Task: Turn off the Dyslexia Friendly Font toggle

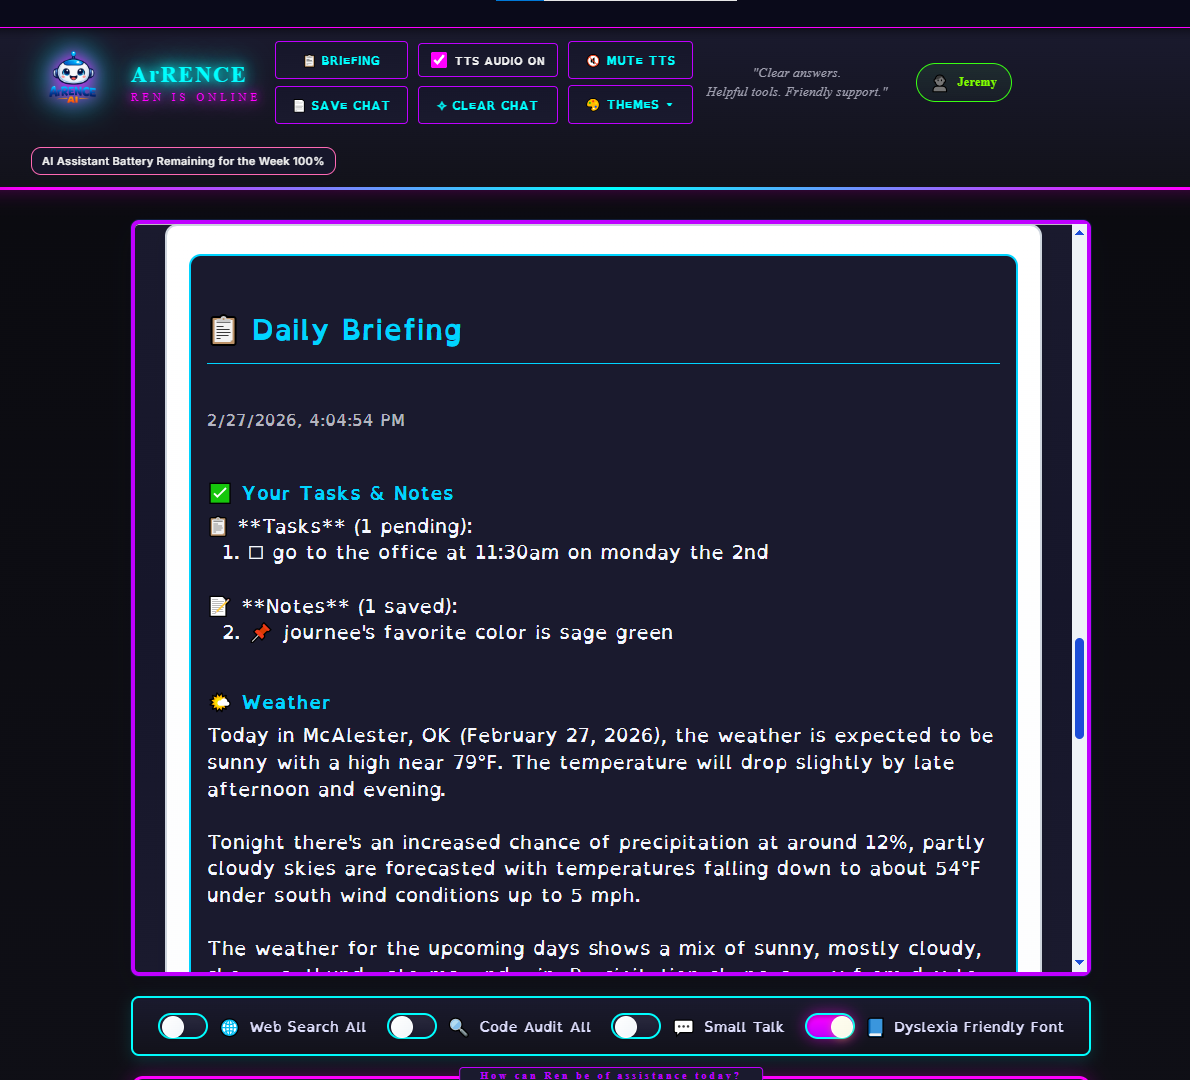Action: point(830,1026)
